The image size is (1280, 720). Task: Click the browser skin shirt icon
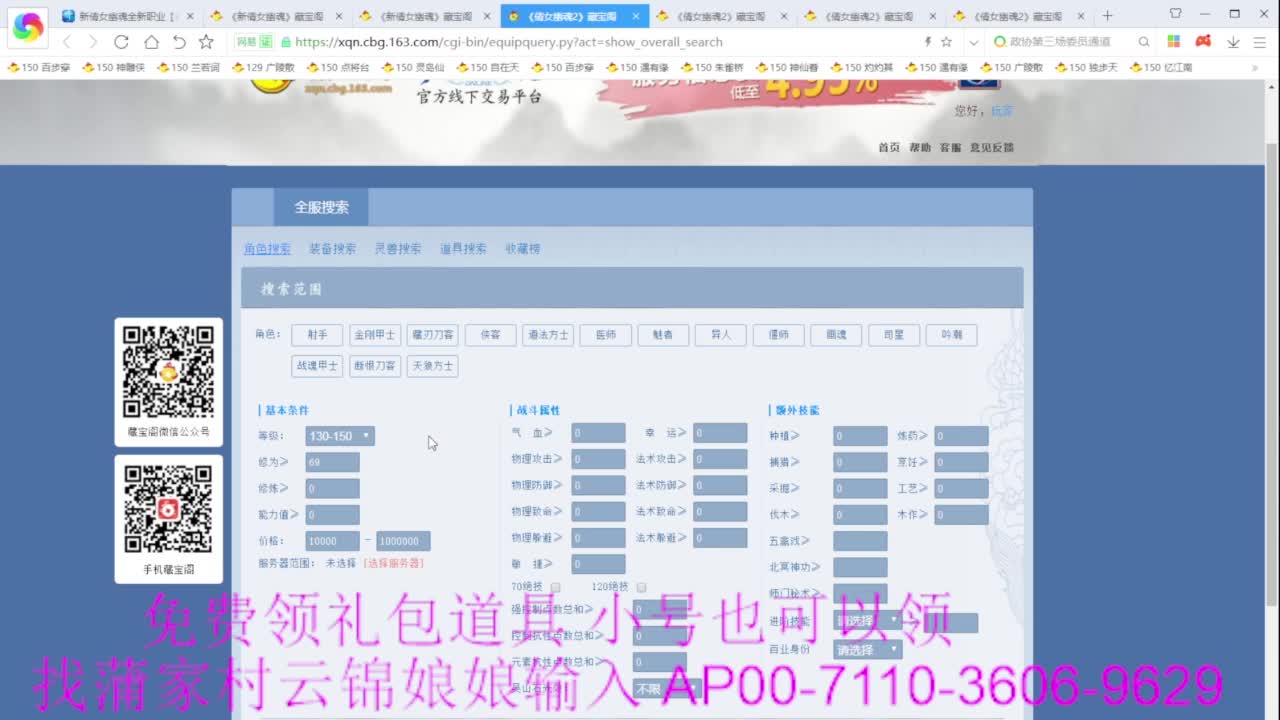tap(1175, 14)
